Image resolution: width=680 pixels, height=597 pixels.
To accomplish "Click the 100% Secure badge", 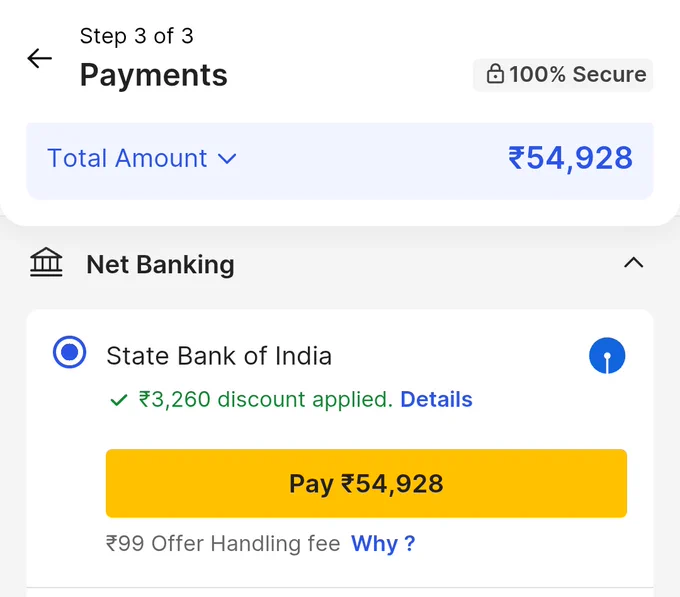I will [563, 75].
